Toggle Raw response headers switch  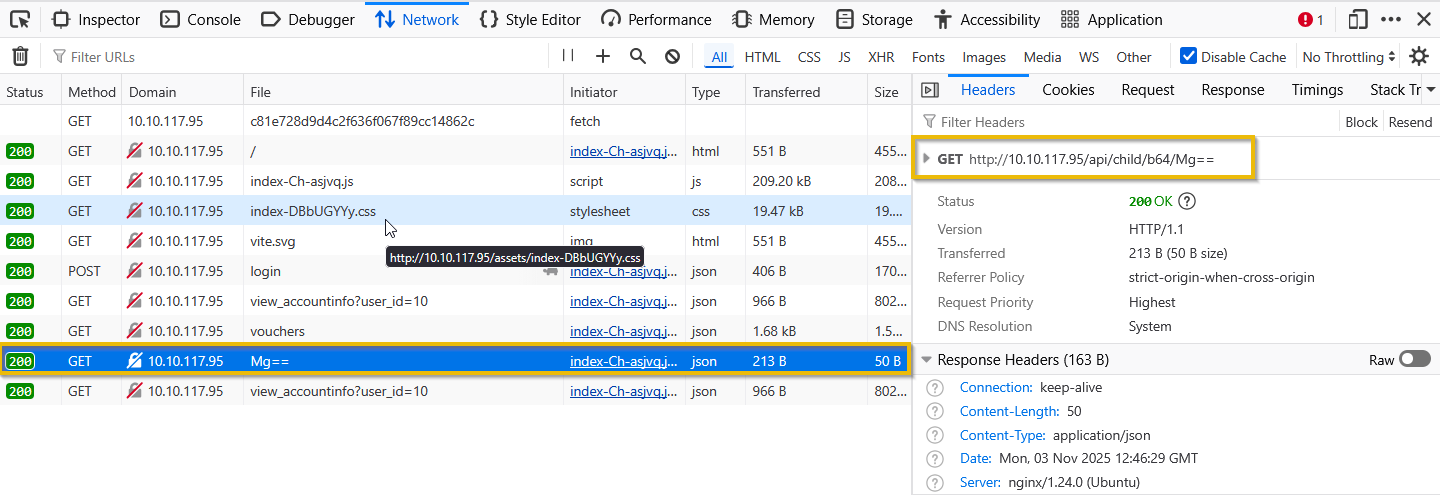[1414, 359]
